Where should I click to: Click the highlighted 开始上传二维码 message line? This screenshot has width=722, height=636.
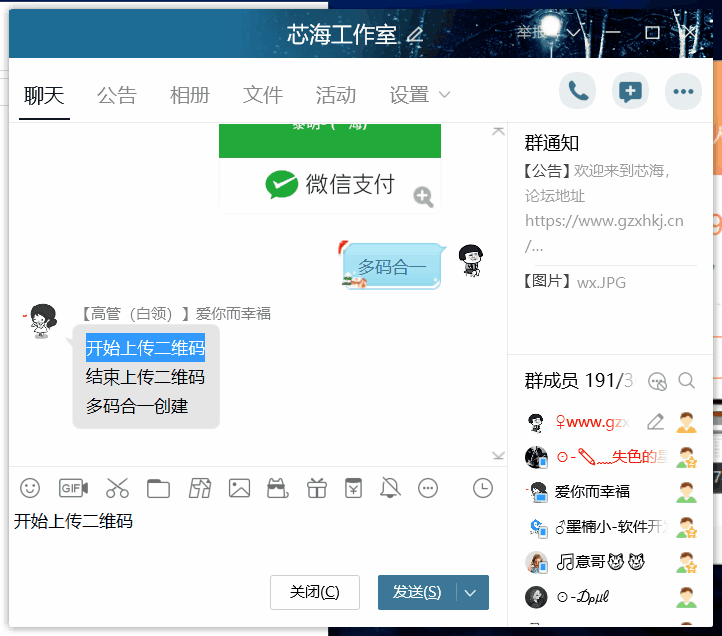click(x=146, y=348)
